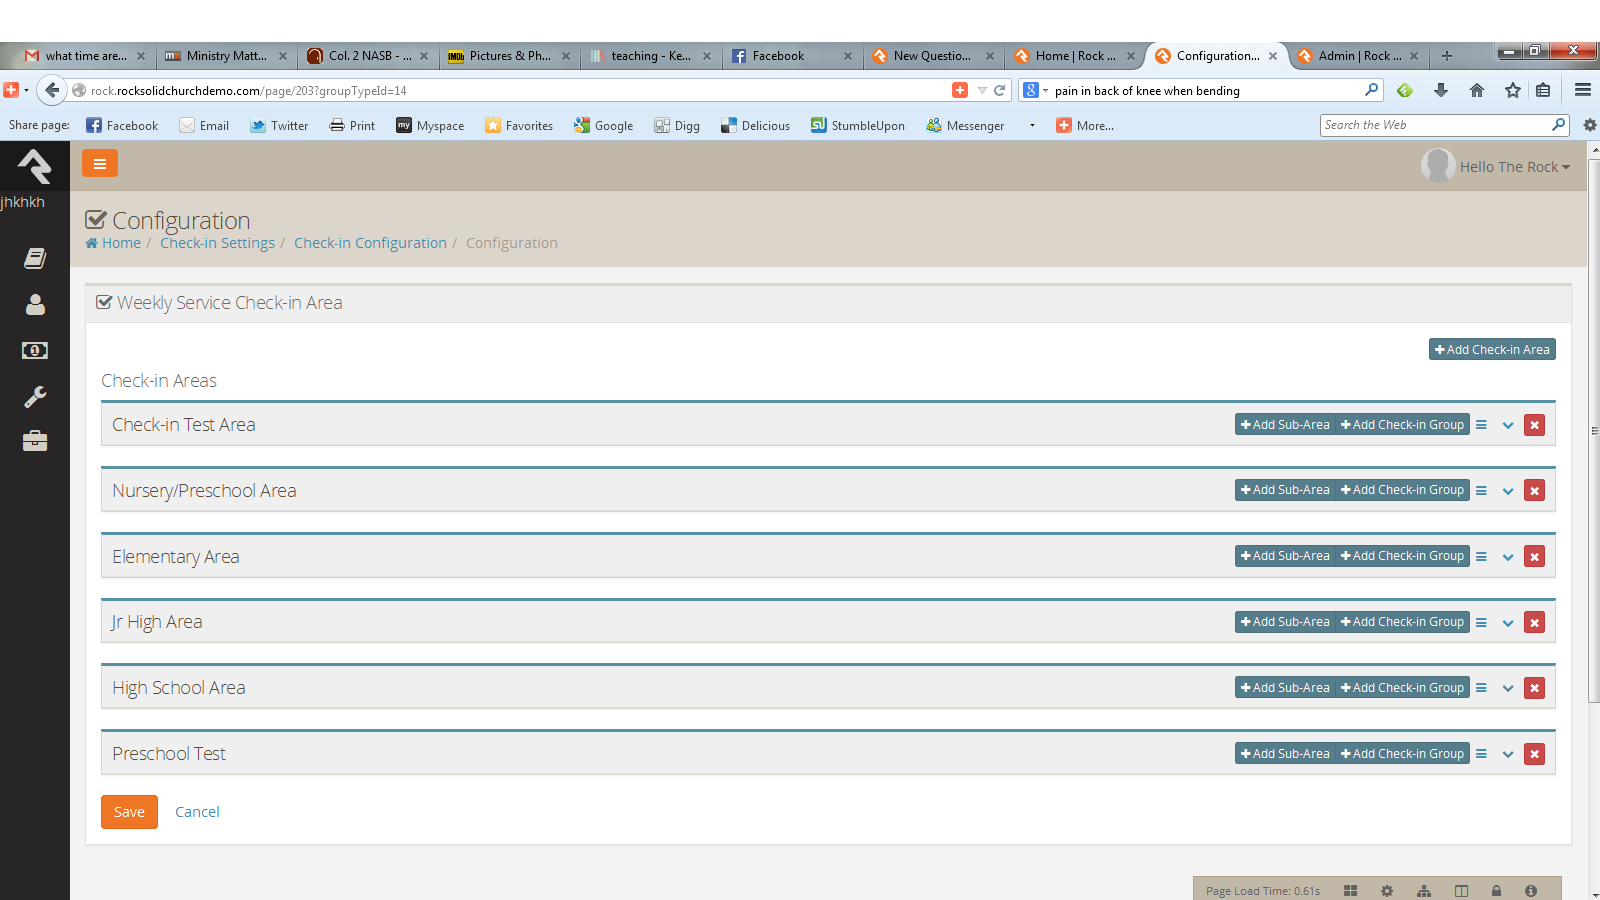
Task: Expand the Jr High Area chevron
Action: pos(1508,623)
